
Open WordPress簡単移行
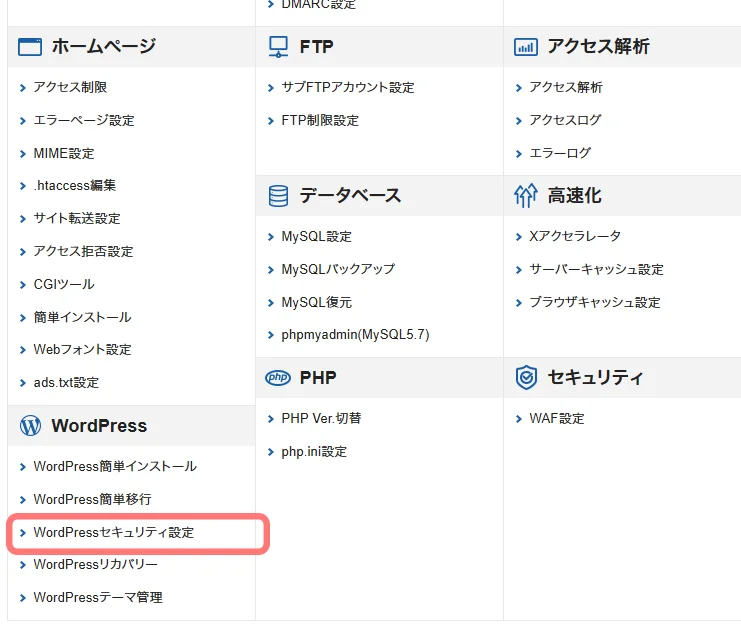pos(92,499)
